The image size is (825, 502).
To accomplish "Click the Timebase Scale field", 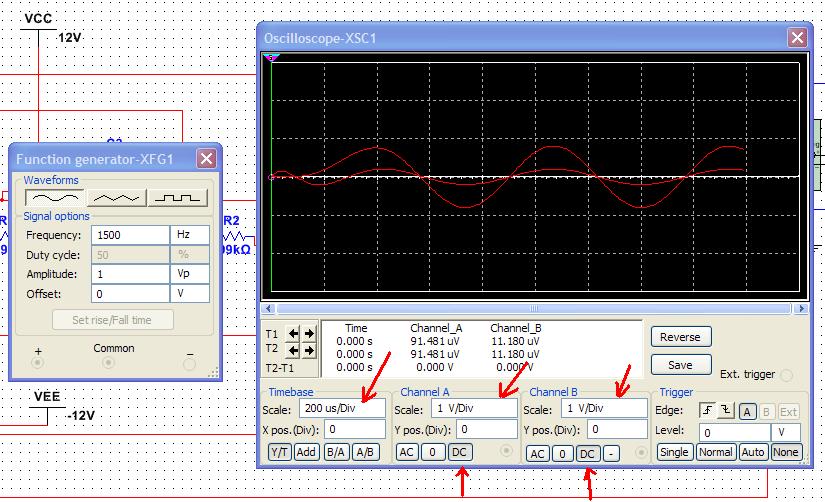I will click(x=341, y=409).
